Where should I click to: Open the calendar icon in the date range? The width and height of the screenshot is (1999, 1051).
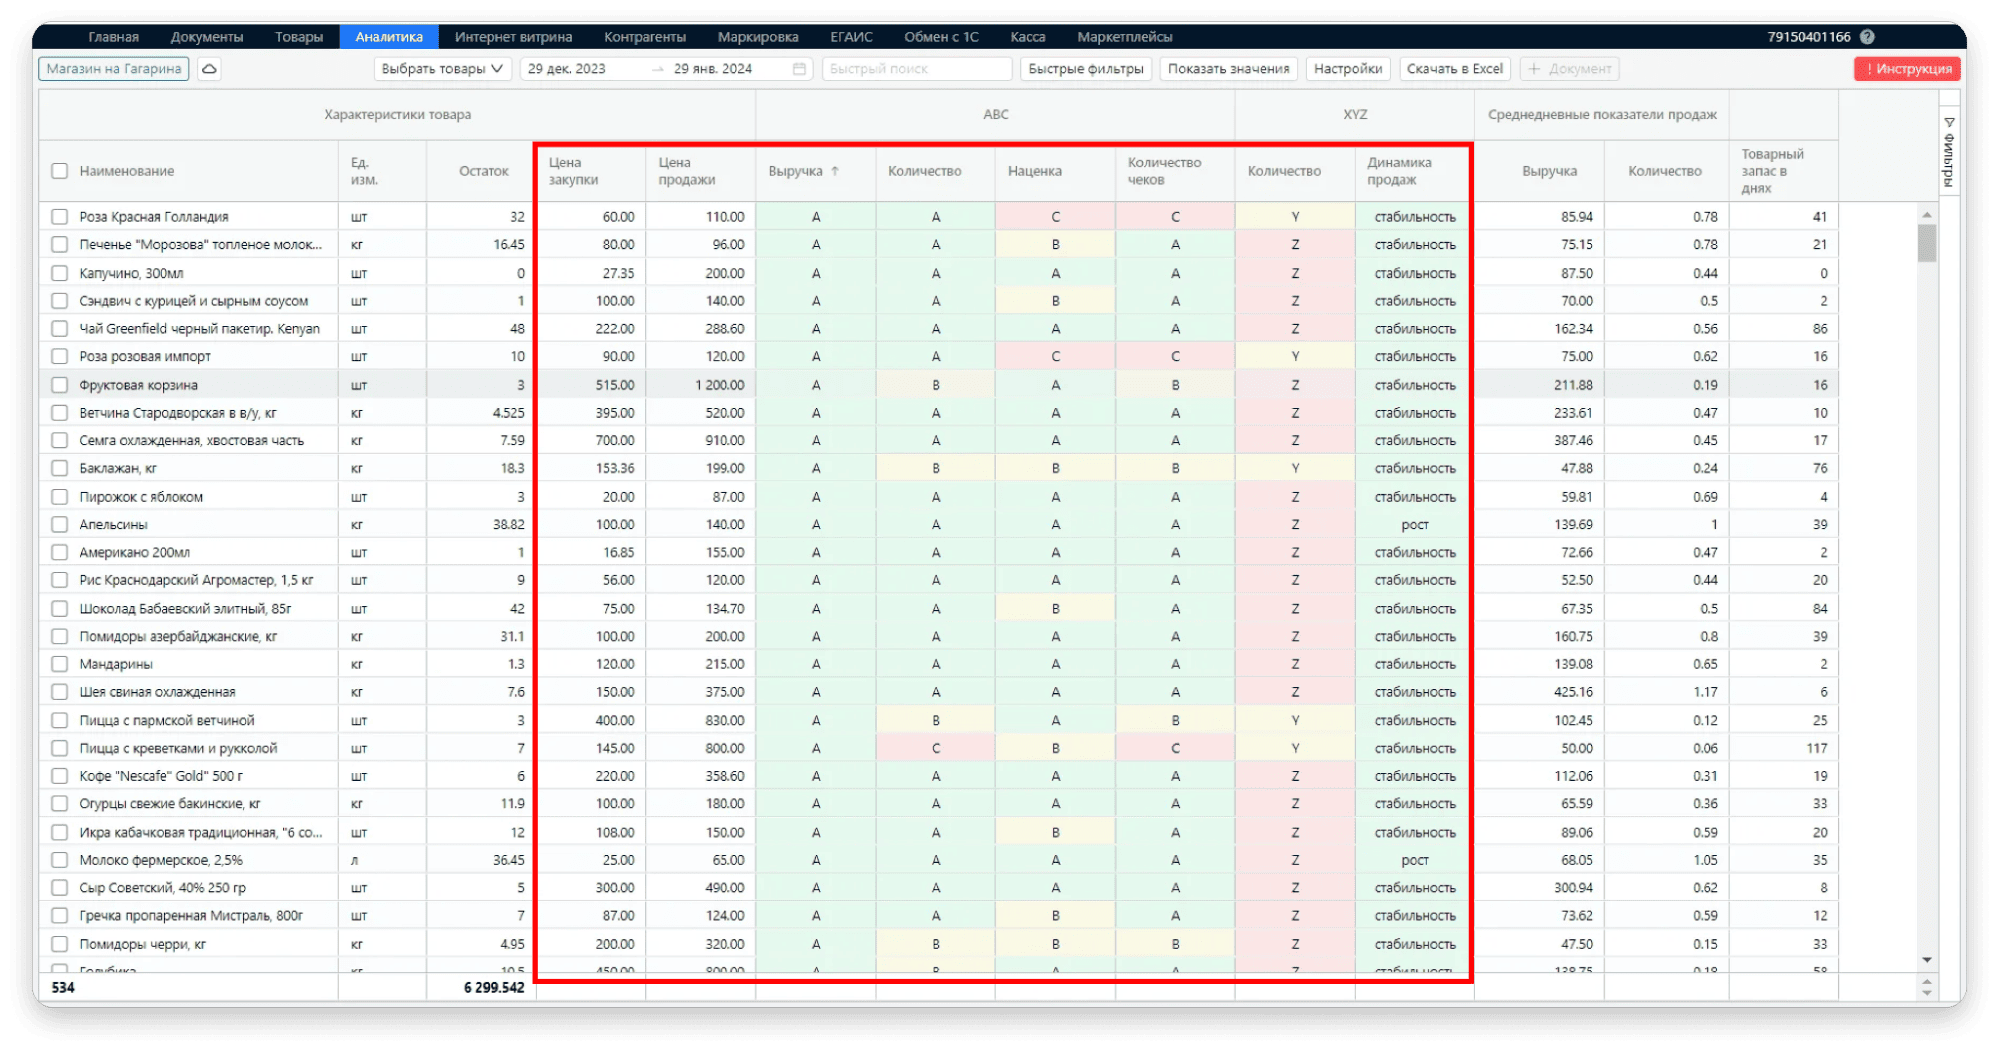pyautogui.click(x=799, y=69)
